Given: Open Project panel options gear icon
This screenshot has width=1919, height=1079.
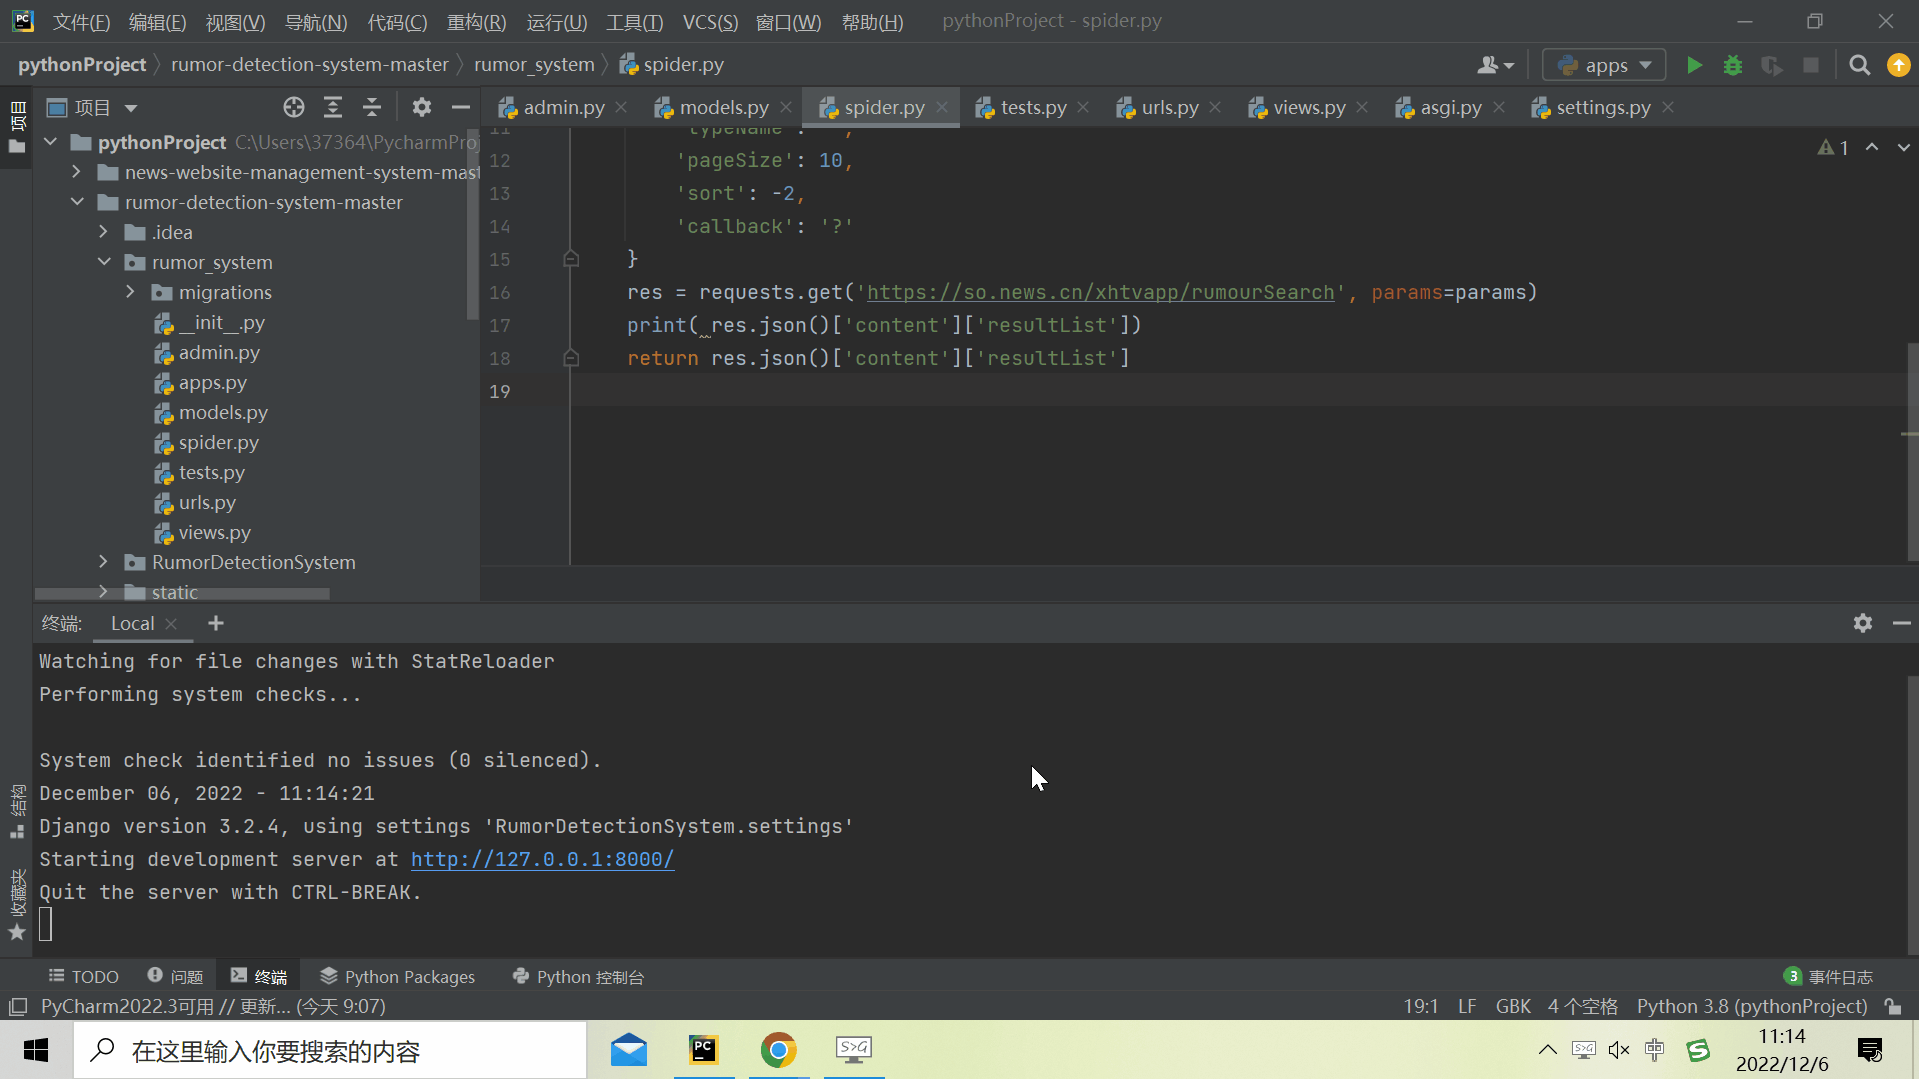Looking at the screenshot, I should [421, 107].
